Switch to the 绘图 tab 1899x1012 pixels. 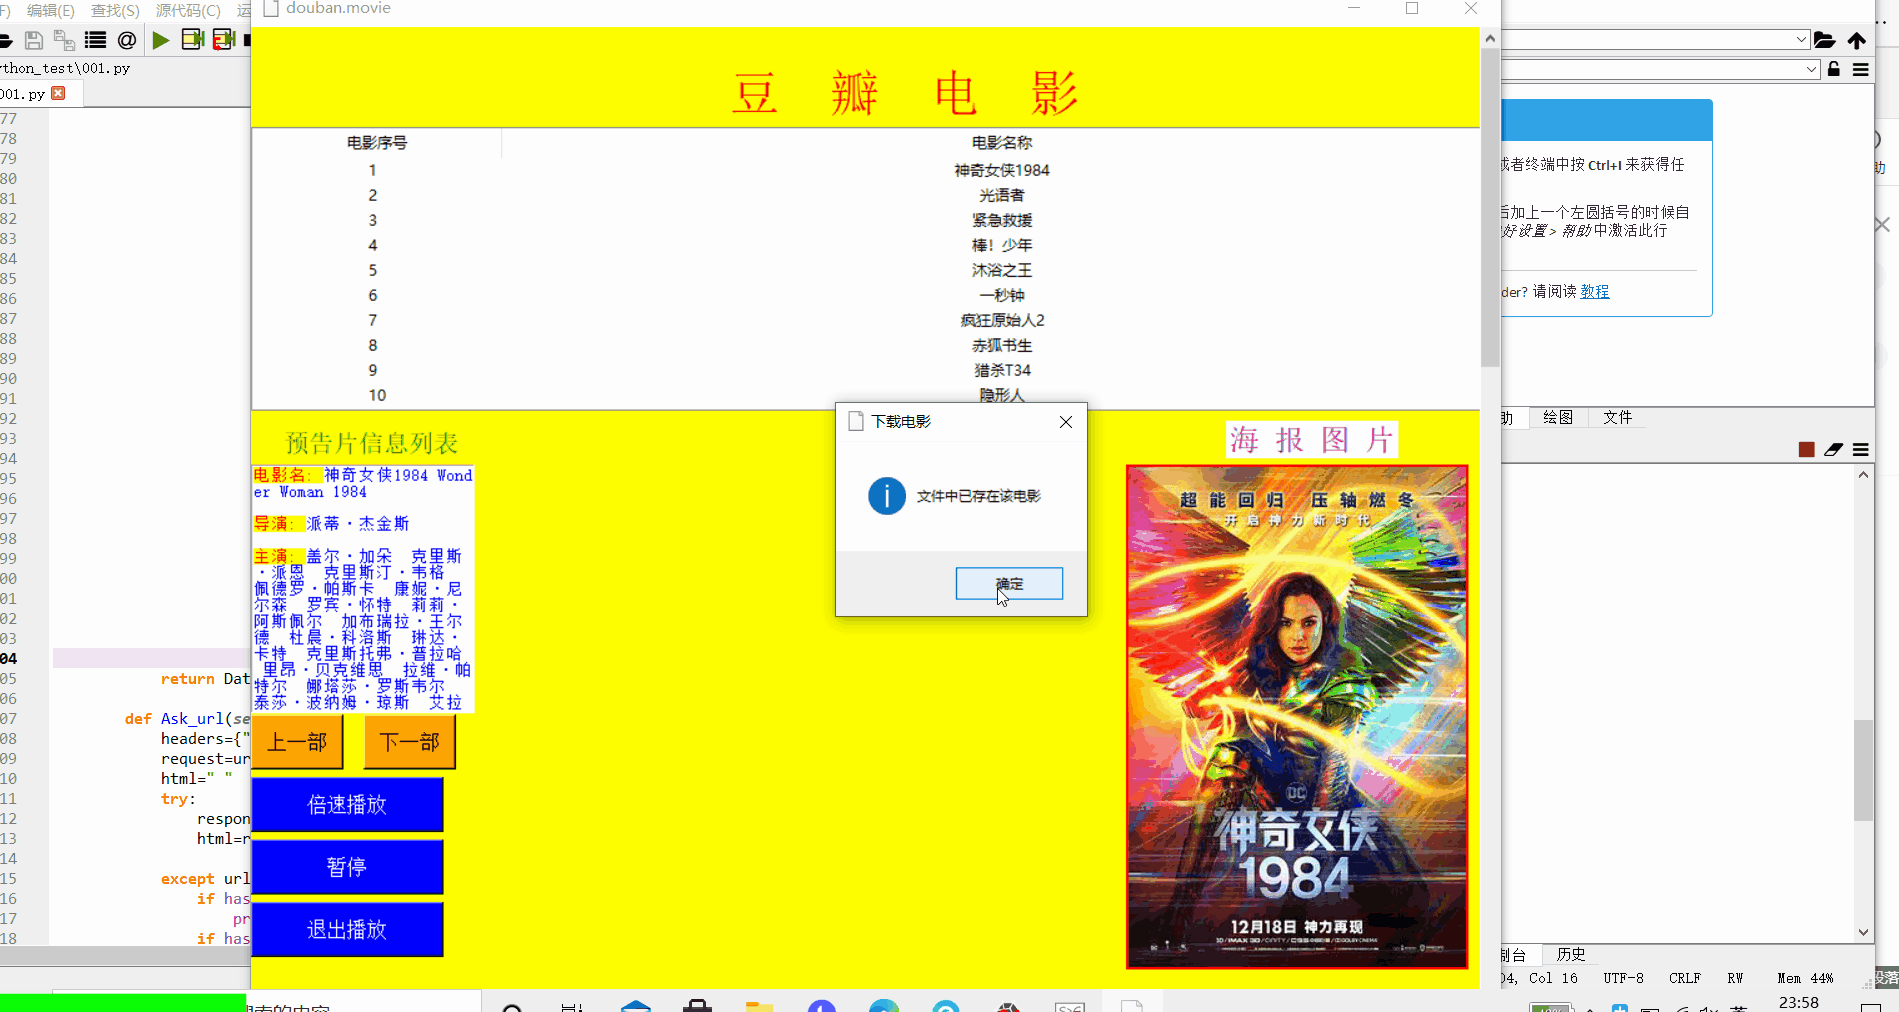coord(1558,417)
